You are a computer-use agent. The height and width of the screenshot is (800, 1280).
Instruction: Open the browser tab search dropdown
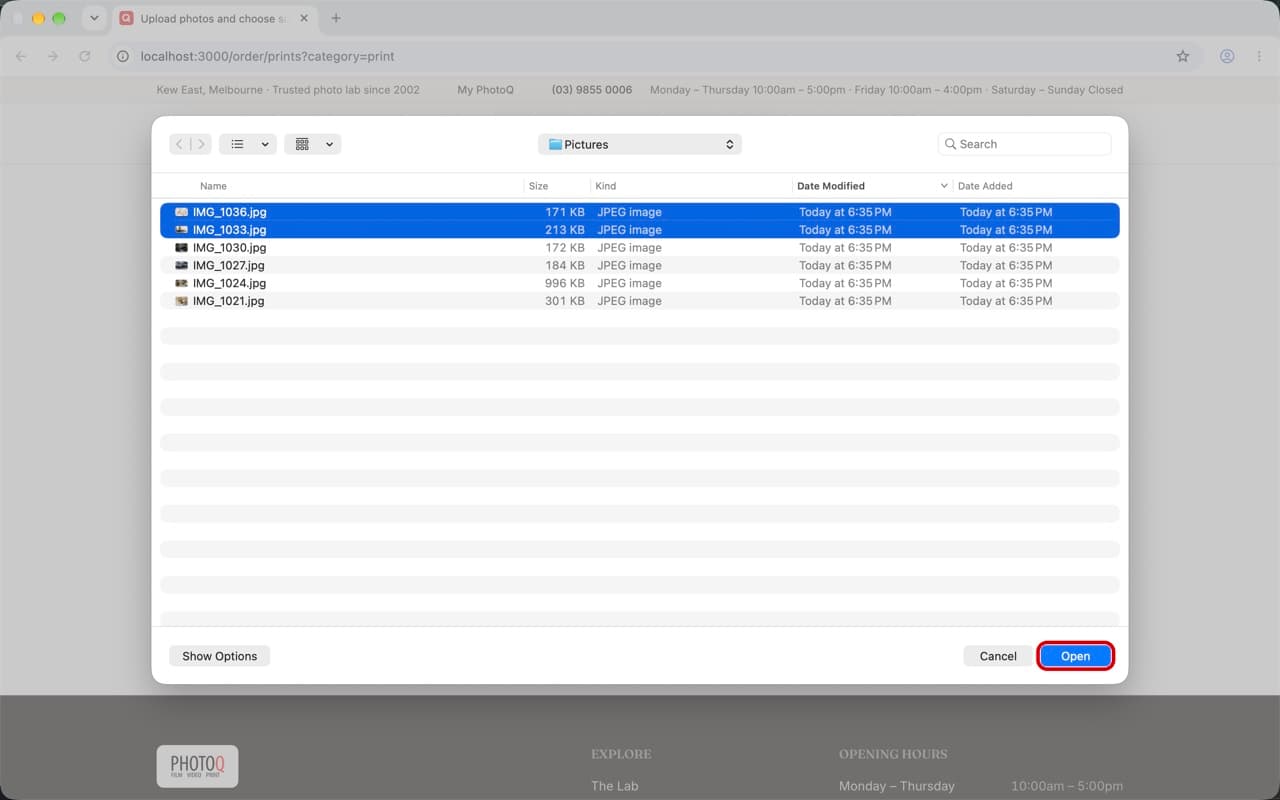pos(94,18)
